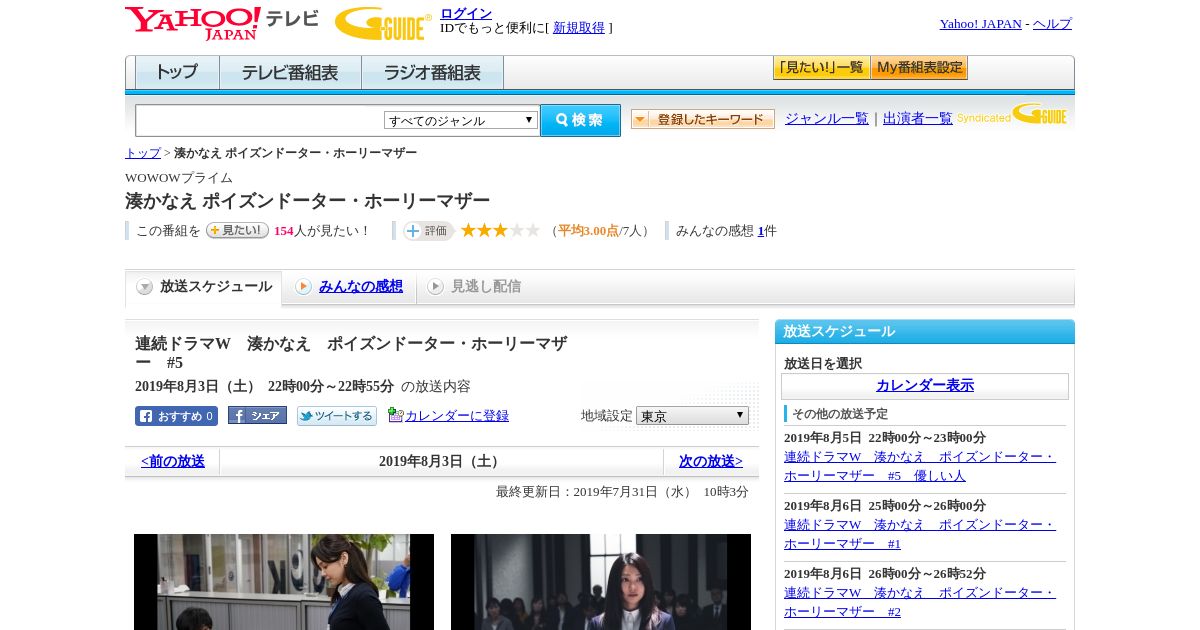
Task: Switch to the トップ navigation tab
Action: pyautogui.click(x=177, y=73)
